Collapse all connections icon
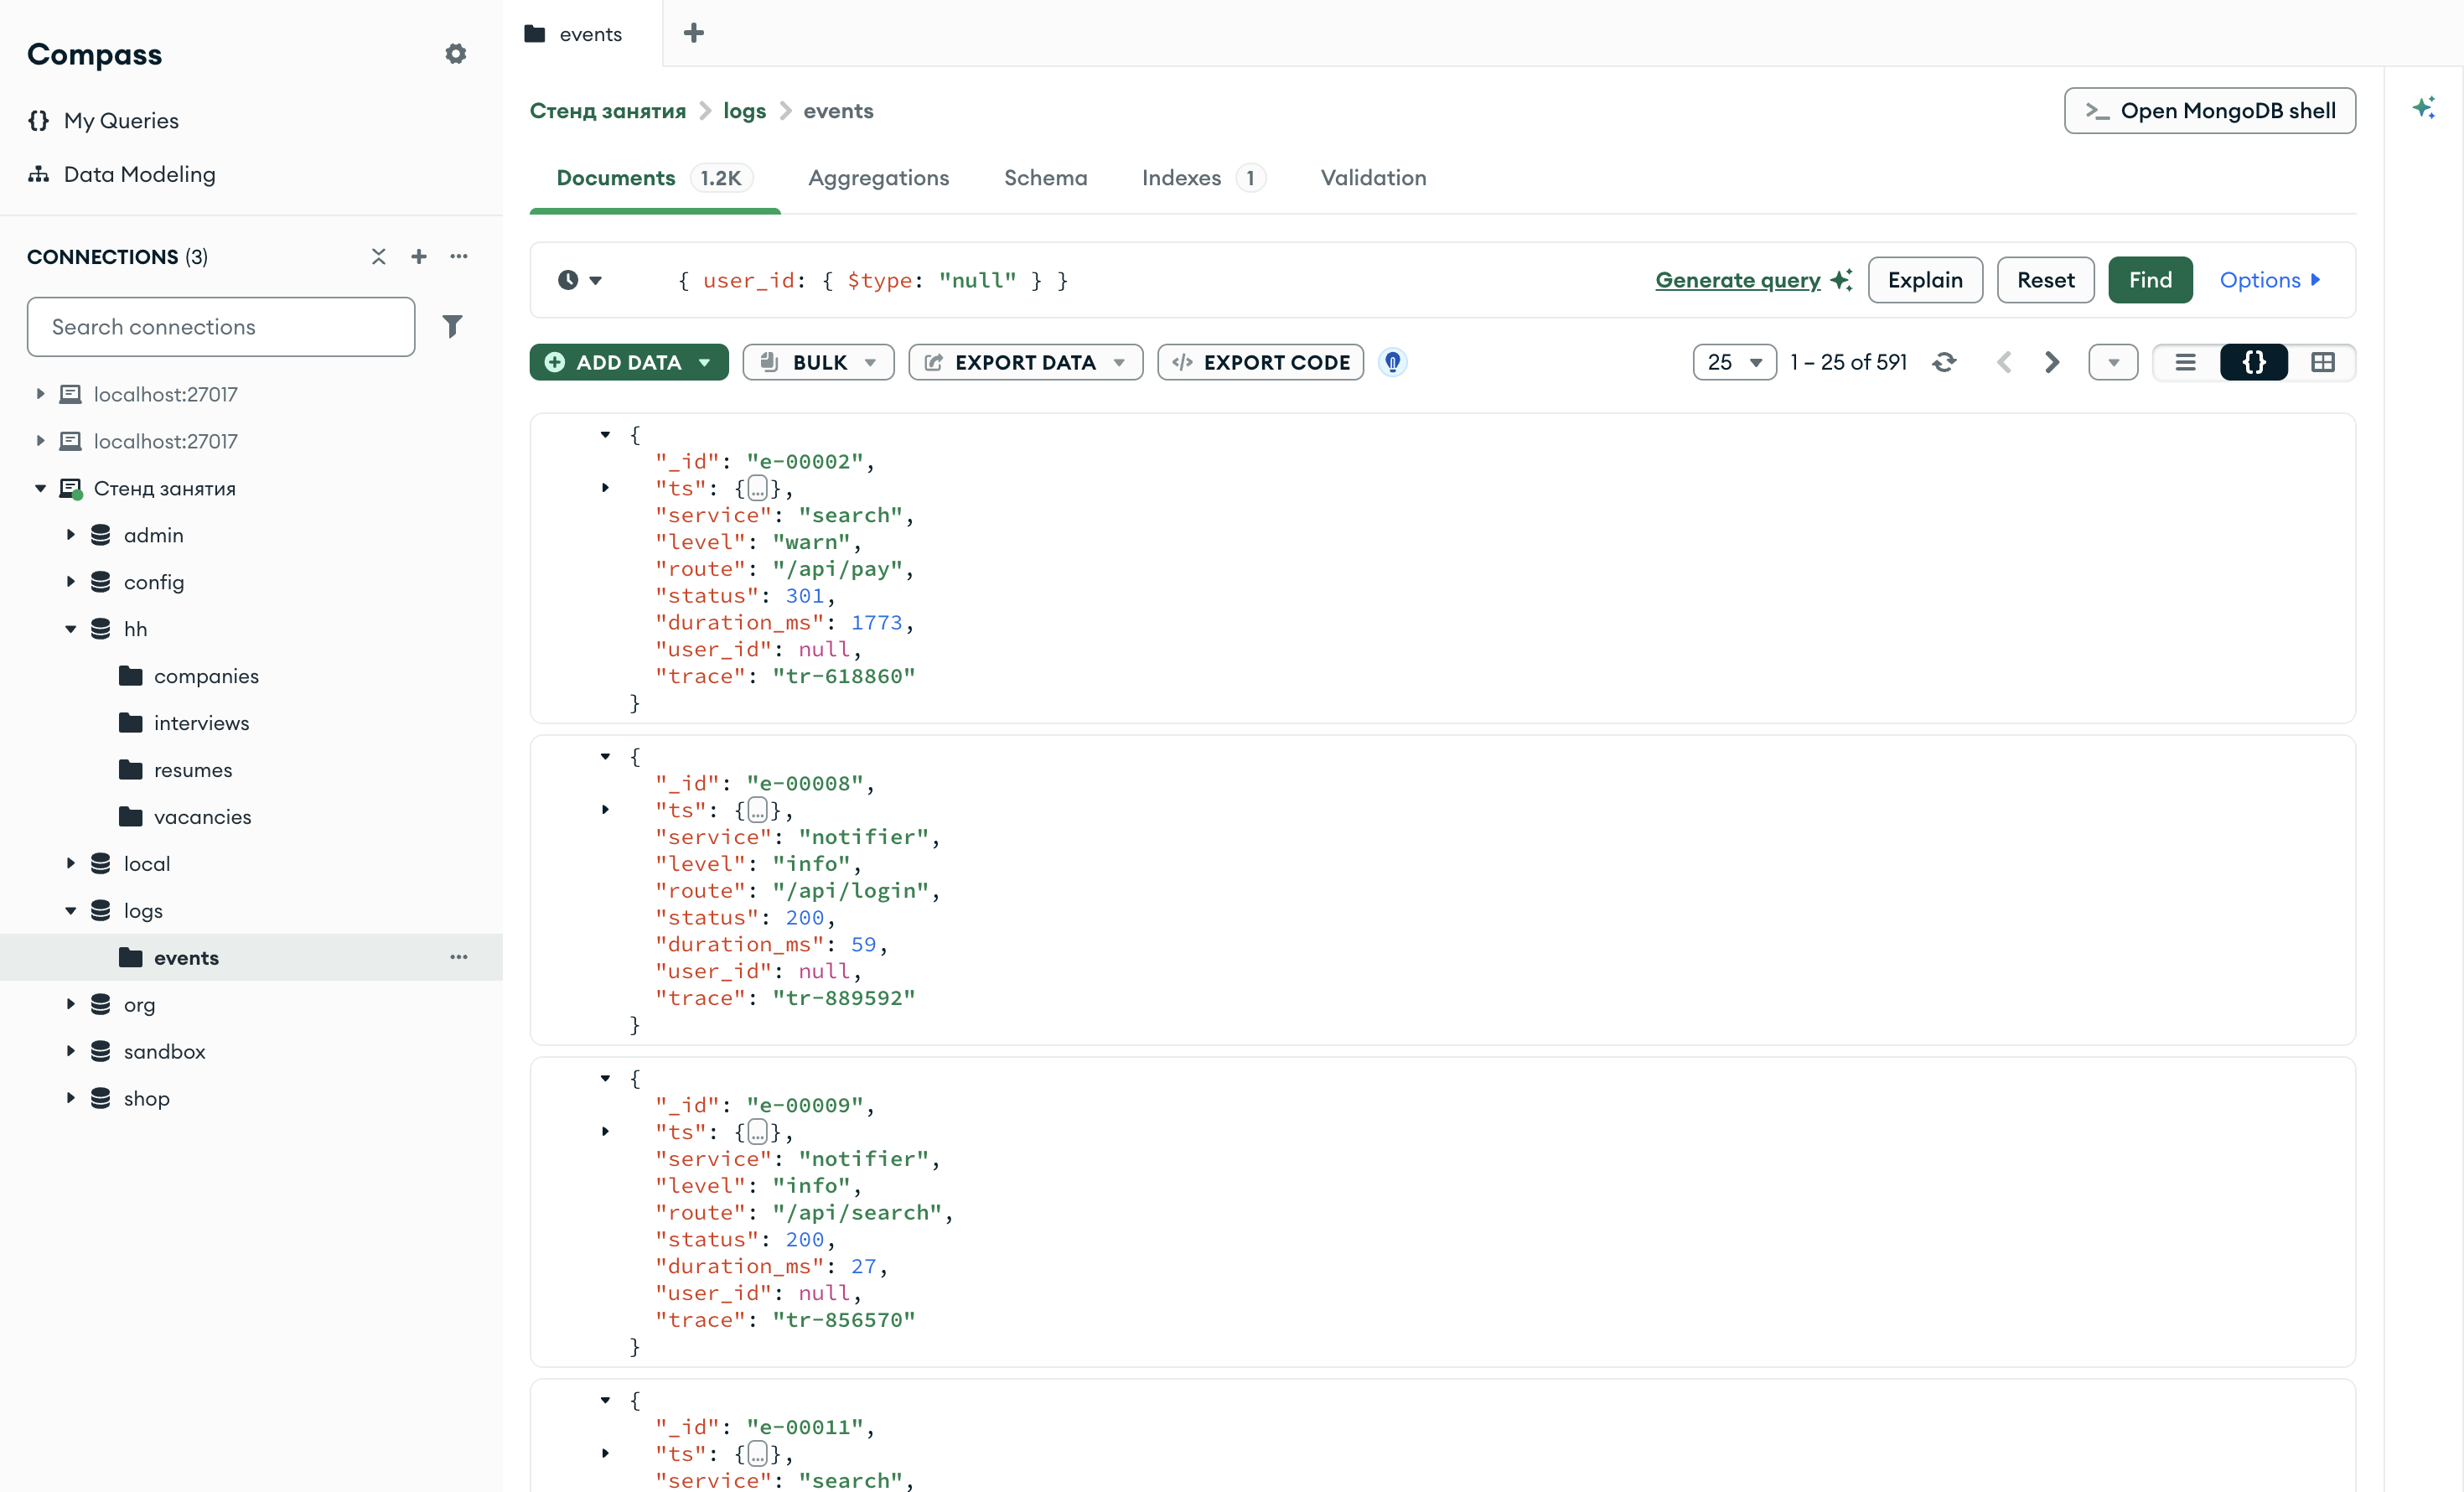 click(x=379, y=257)
